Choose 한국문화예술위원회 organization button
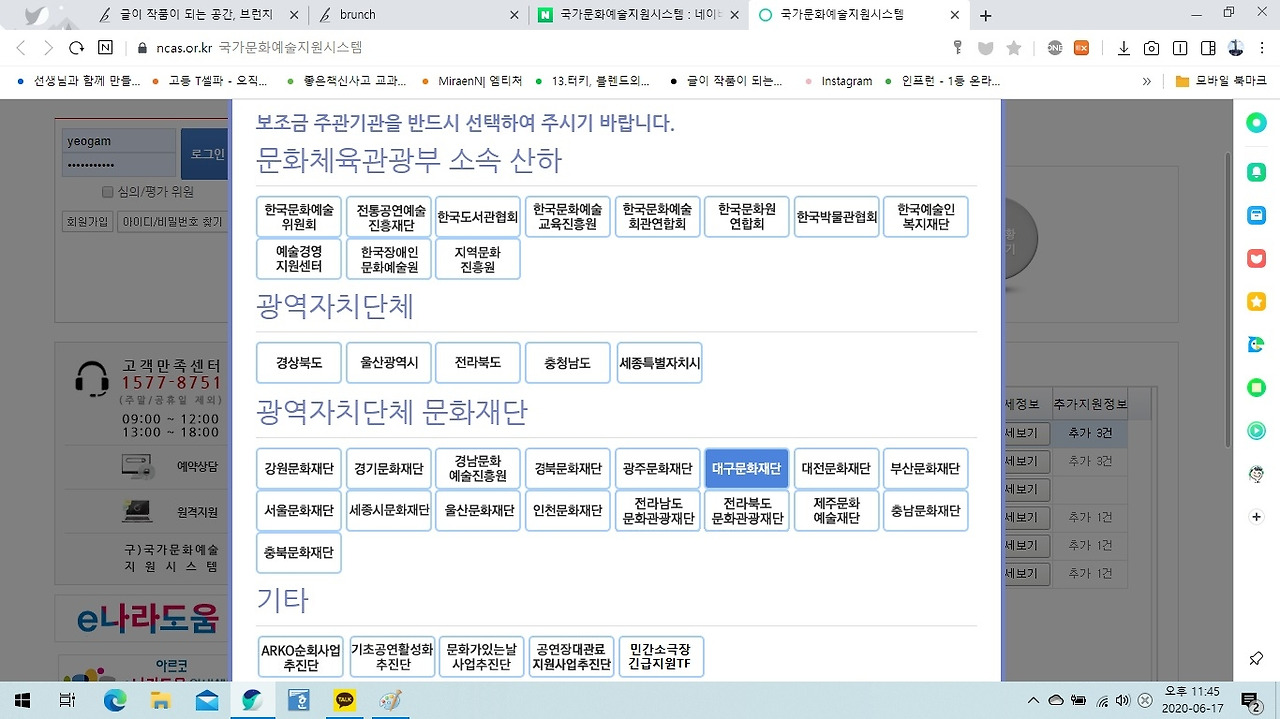Image resolution: width=1280 pixels, height=719 pixels. [x=299, y=217]
